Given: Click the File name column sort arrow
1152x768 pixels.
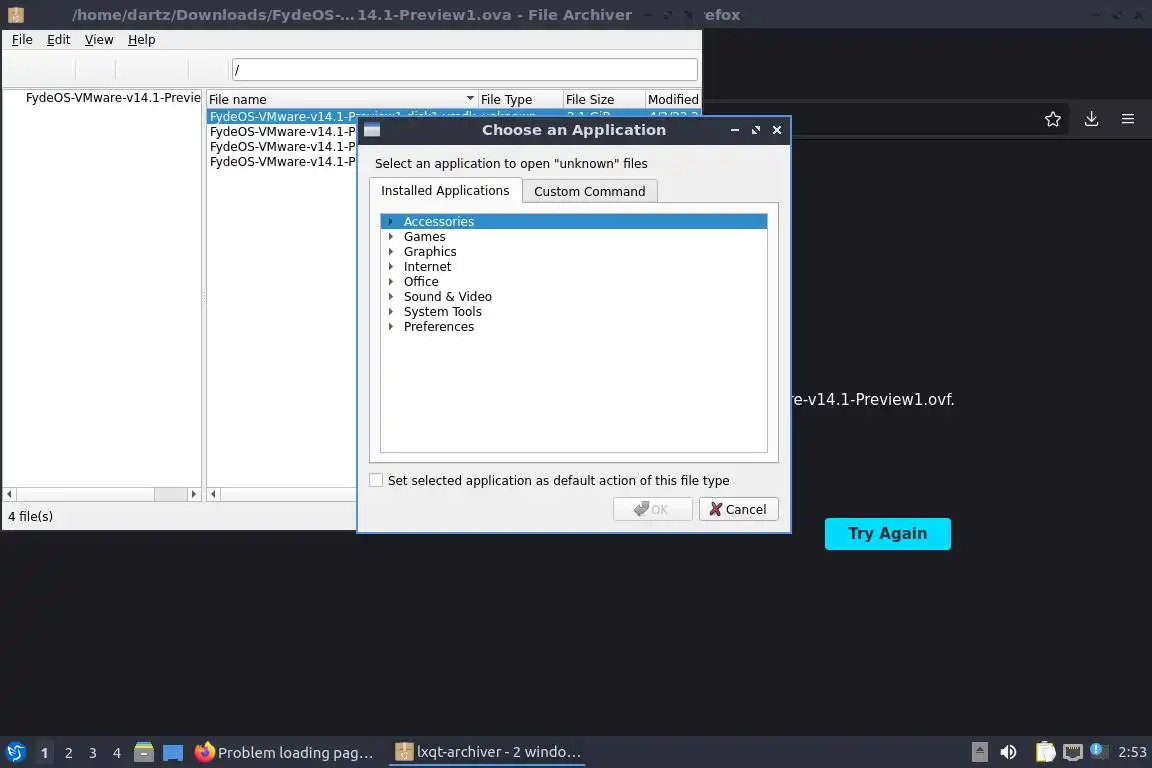Looking at the screenshot, I should point(469,98).
